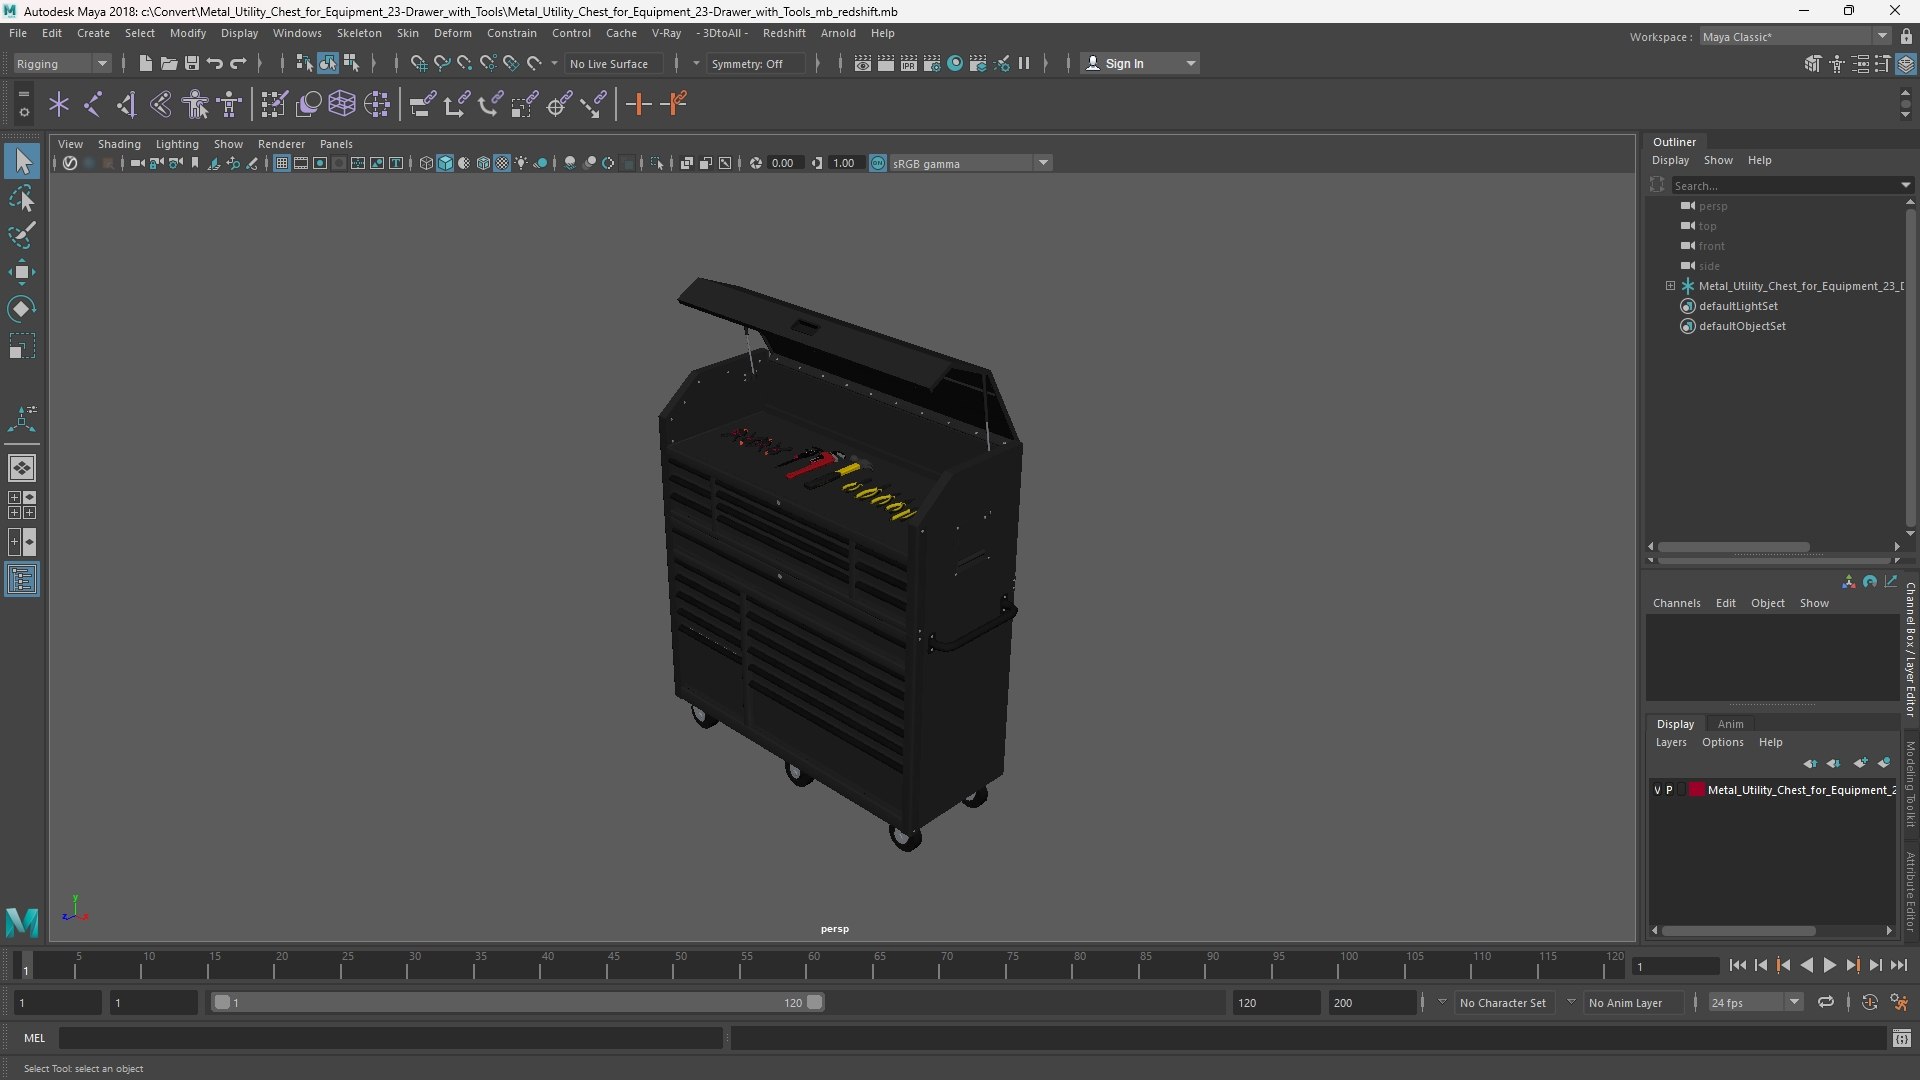Activate the Move tool

tap(22, 272)
